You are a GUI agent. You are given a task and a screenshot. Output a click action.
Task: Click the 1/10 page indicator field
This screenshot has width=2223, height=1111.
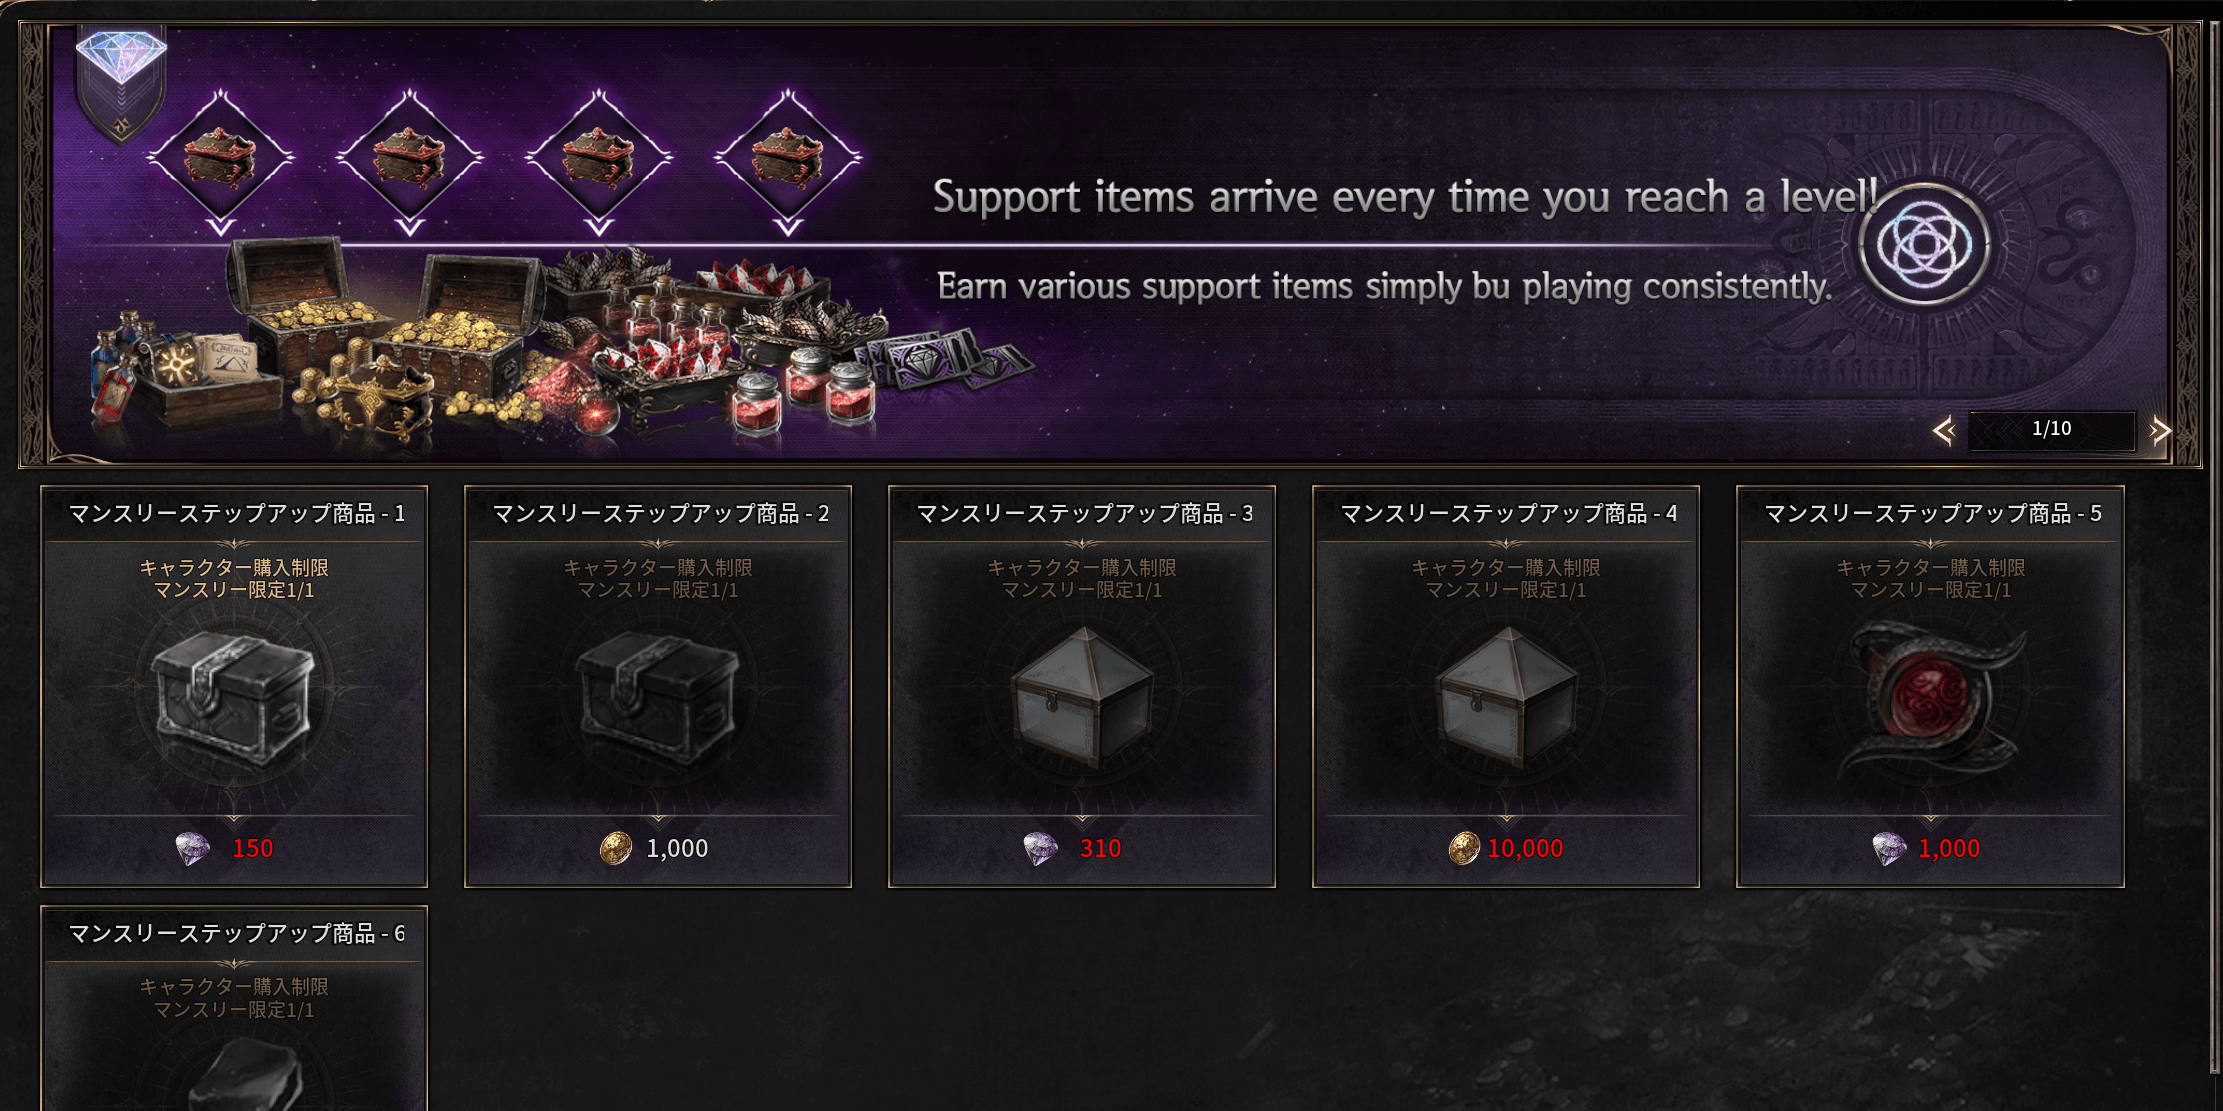2052,430
